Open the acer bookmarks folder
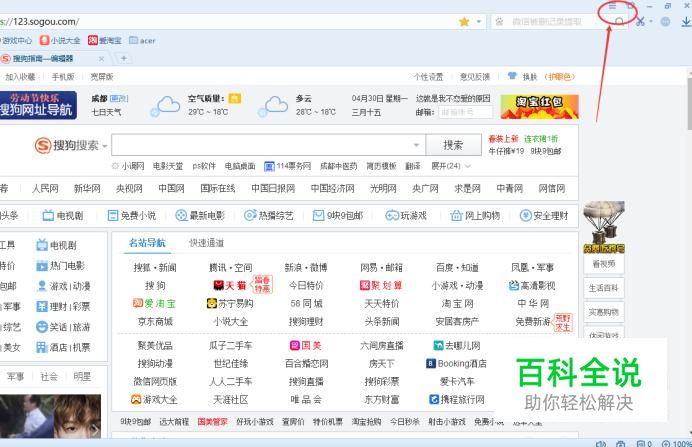 click(142, 41)
